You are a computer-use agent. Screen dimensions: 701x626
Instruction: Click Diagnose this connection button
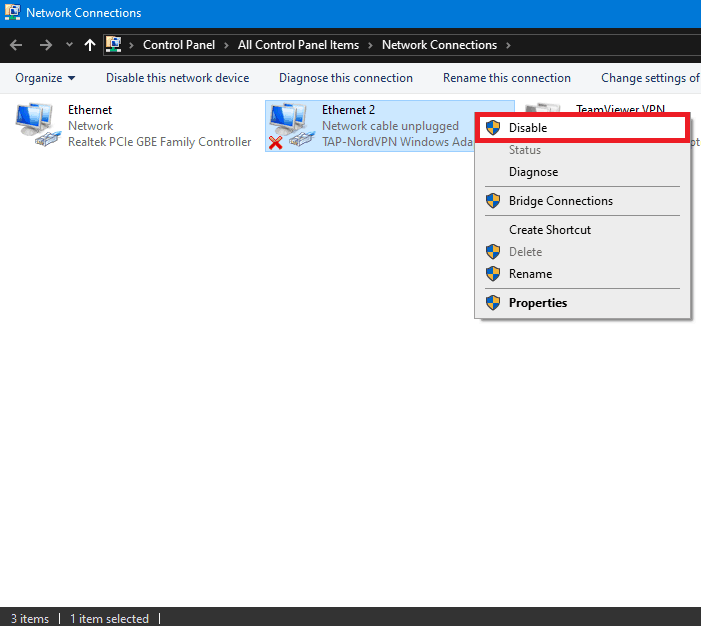coord(345,78)
